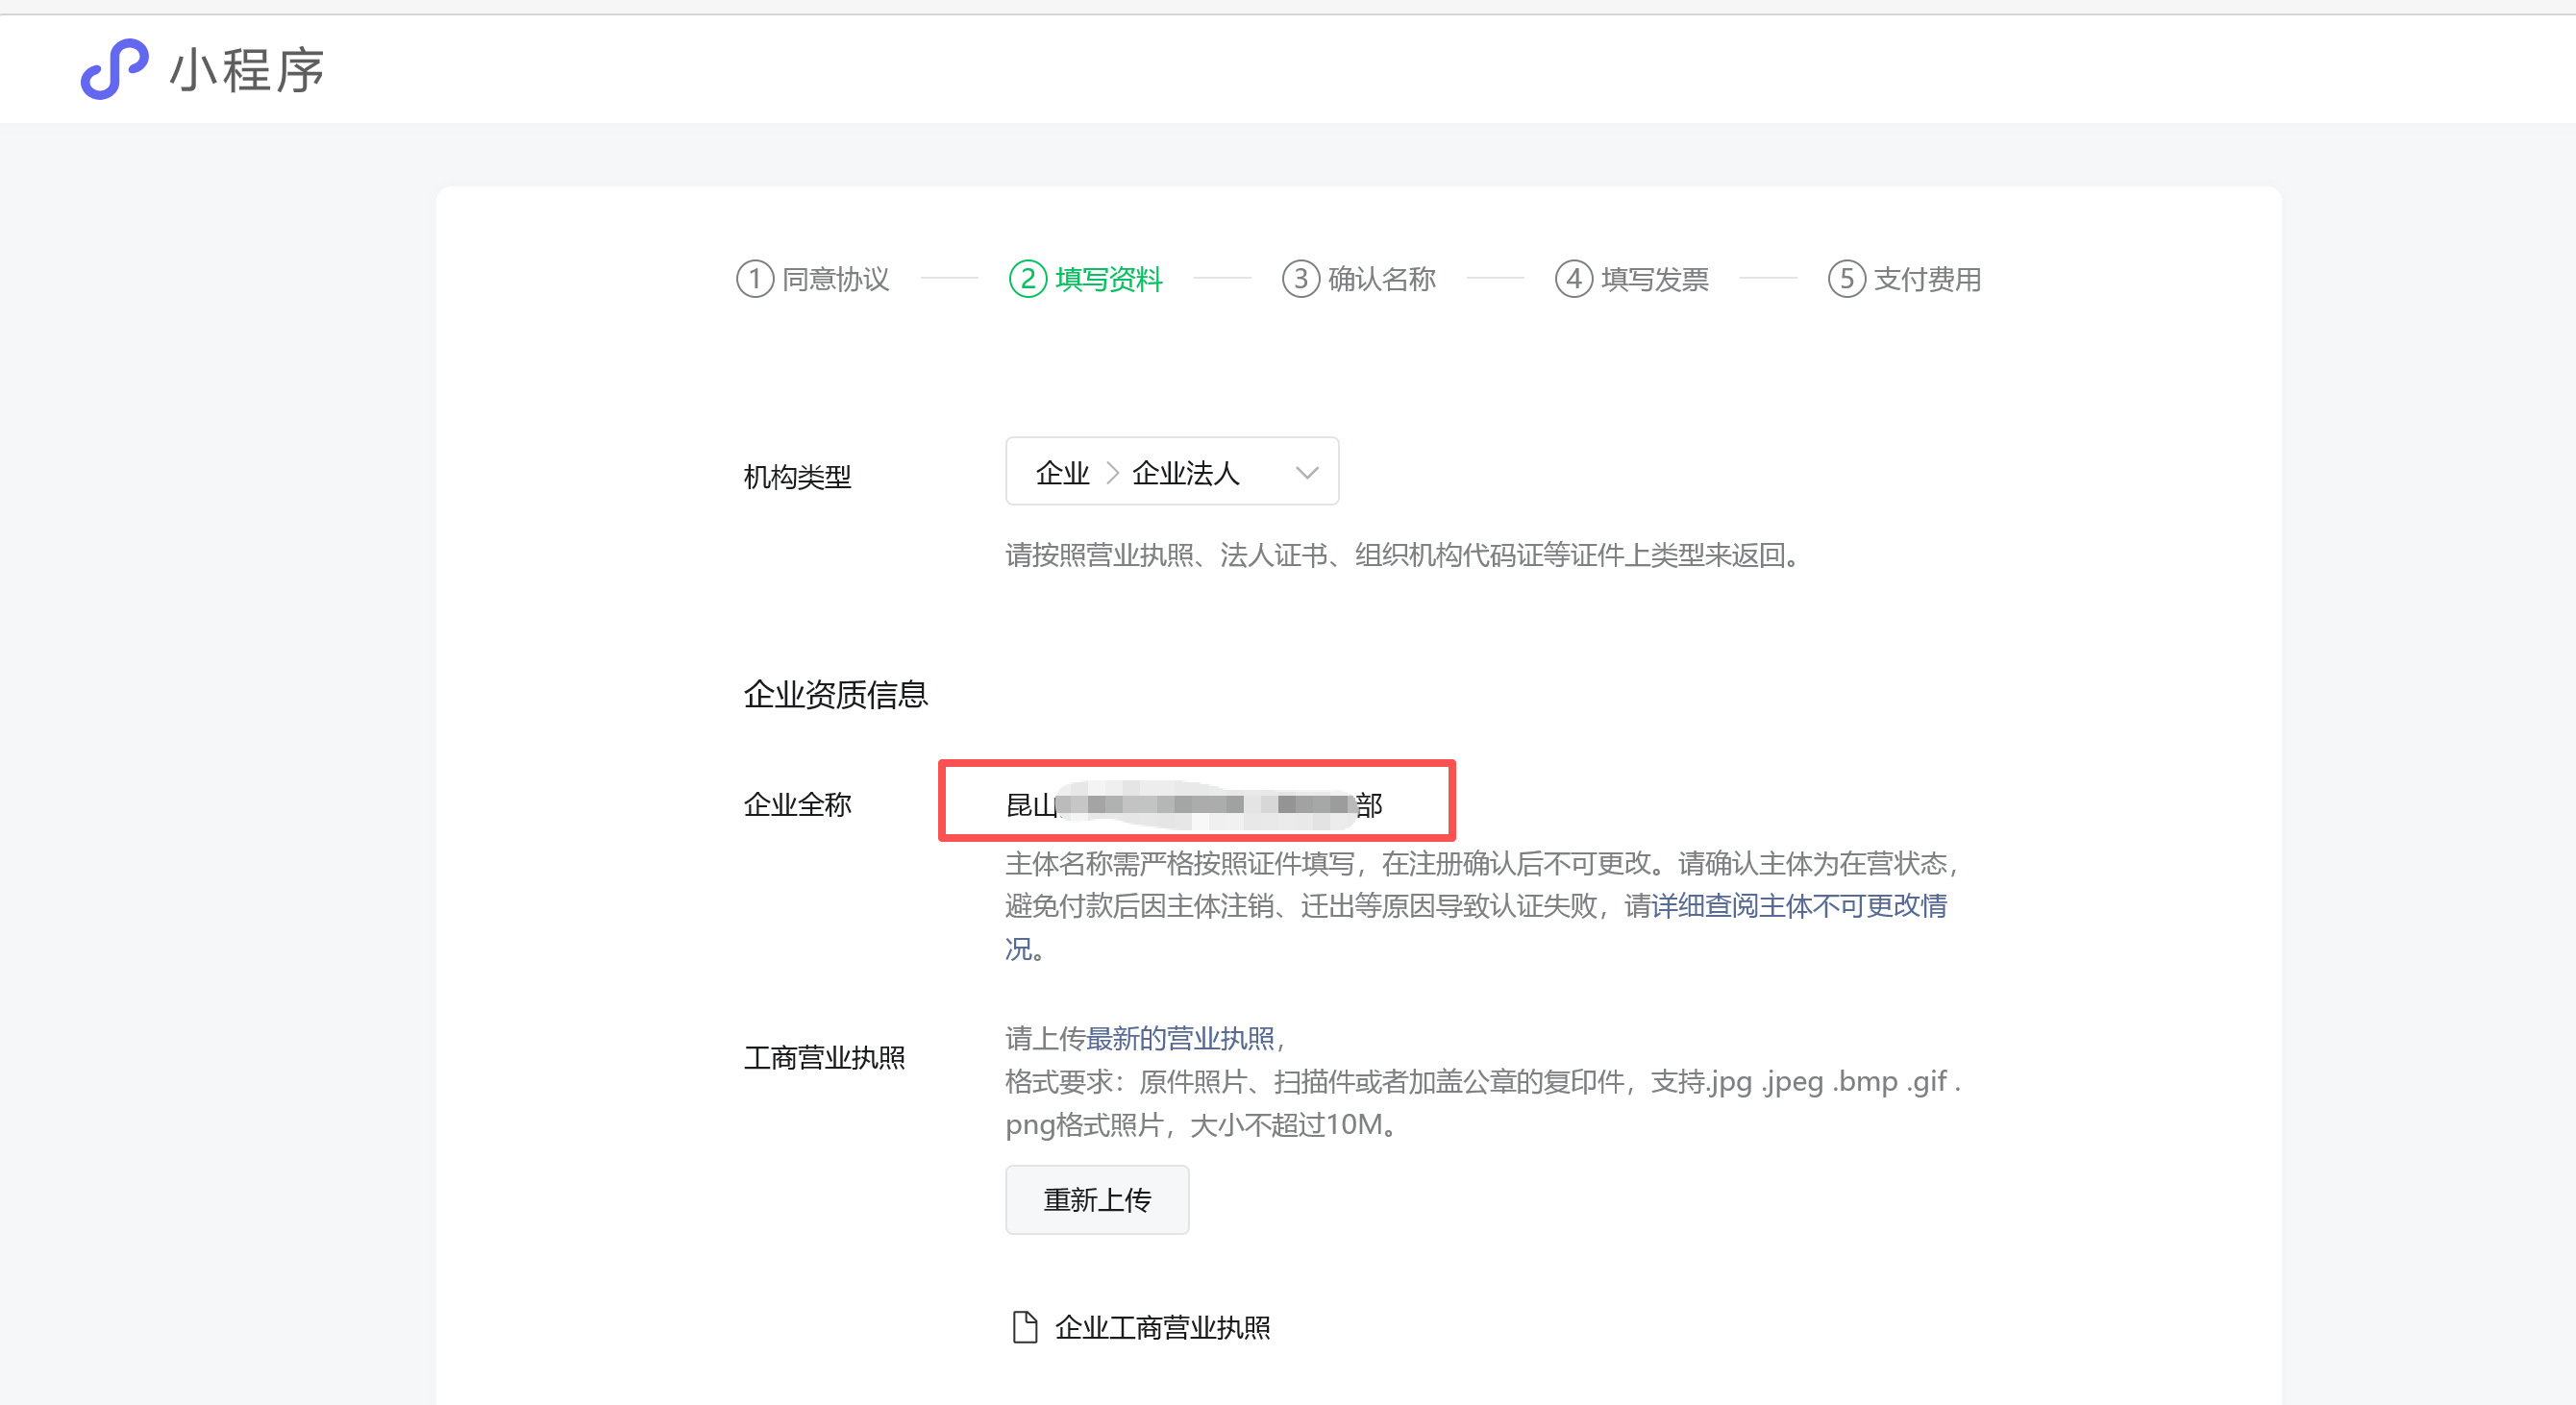Click the document icon beside 企业工商营业执照
This screenshot has width=2576, height=1405.
1025,1327
